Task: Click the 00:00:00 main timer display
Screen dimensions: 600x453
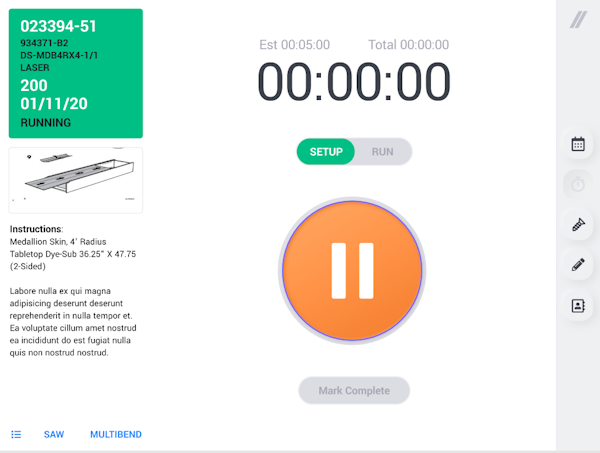Action: click(354, 81)
